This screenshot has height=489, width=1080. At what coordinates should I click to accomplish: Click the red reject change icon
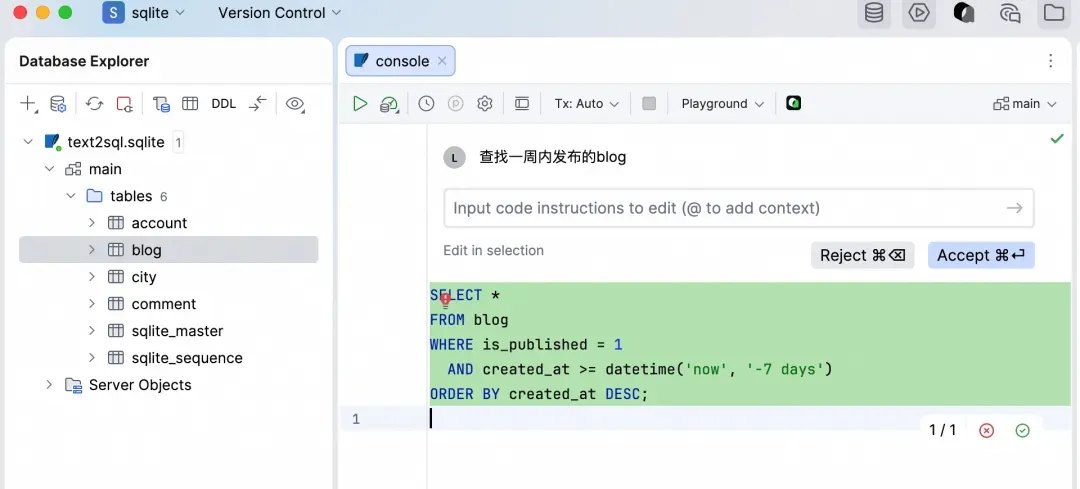[987, 430]
